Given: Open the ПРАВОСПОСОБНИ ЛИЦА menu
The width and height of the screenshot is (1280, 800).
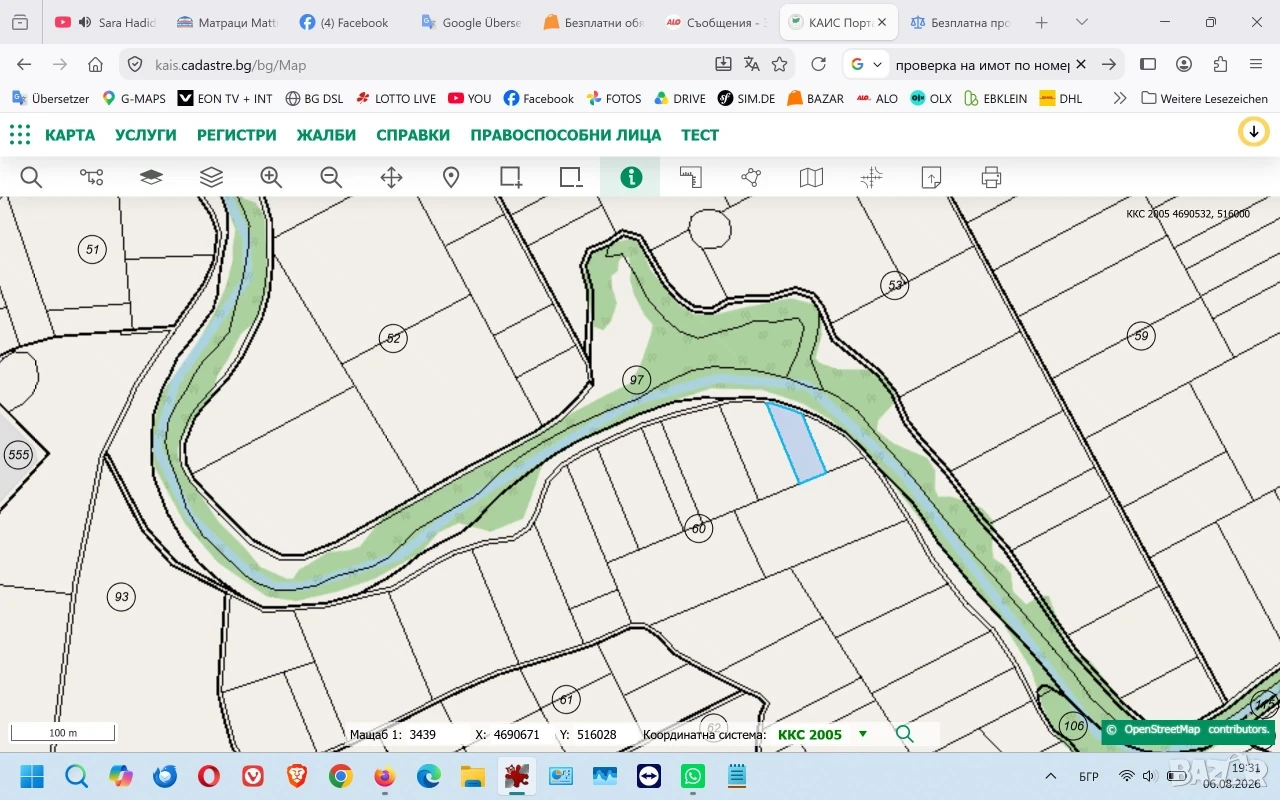Looking at the screenshot, I should pyautogui.click(x=566, y=135).
